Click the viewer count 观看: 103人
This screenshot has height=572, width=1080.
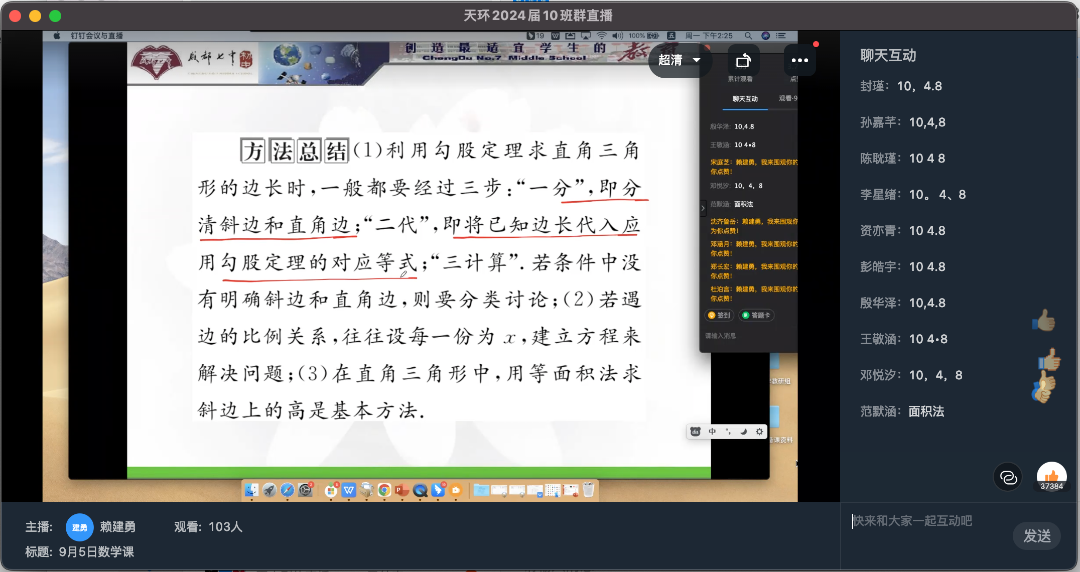(x=208, y=527)
